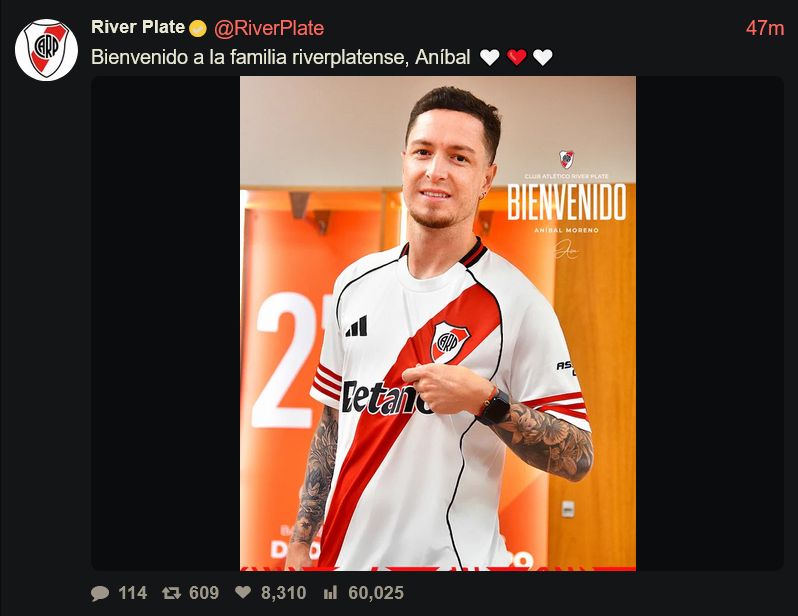Viewport: 798px width, 616px height.
Task: Open the 47m timestamp link
Action: 765,28
